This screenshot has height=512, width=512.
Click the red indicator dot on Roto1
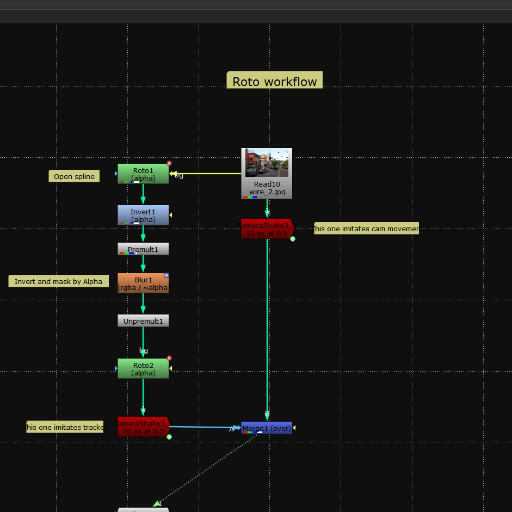pos(169,163)
